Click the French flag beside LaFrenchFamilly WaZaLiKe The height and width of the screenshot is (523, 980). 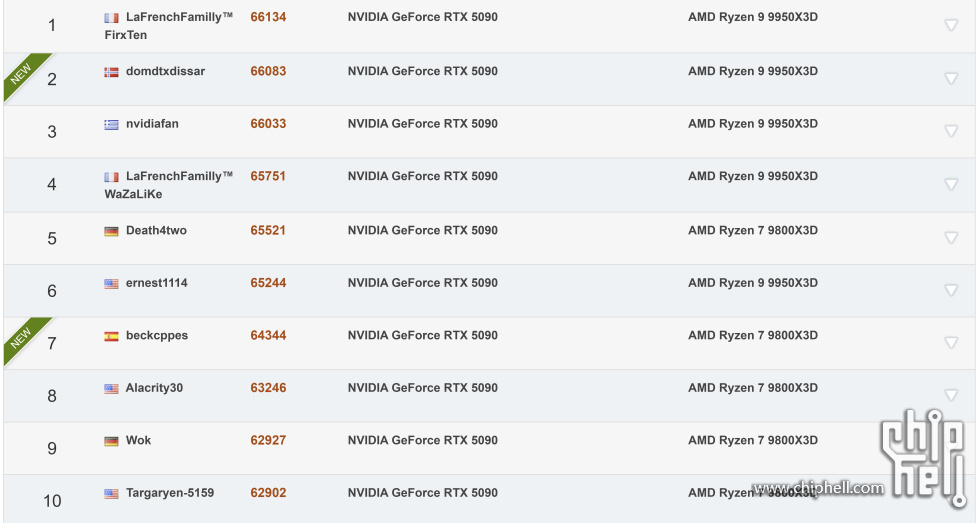coord(111,177)
